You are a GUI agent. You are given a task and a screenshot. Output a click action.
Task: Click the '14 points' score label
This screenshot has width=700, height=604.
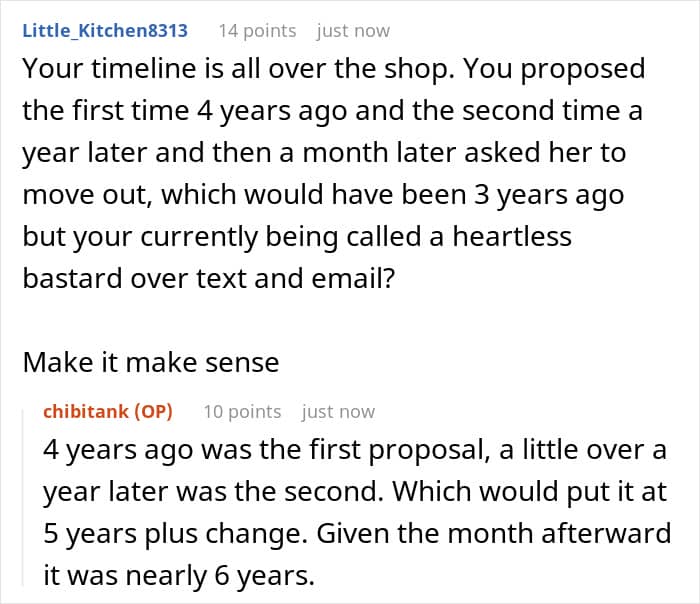point(257,31)
